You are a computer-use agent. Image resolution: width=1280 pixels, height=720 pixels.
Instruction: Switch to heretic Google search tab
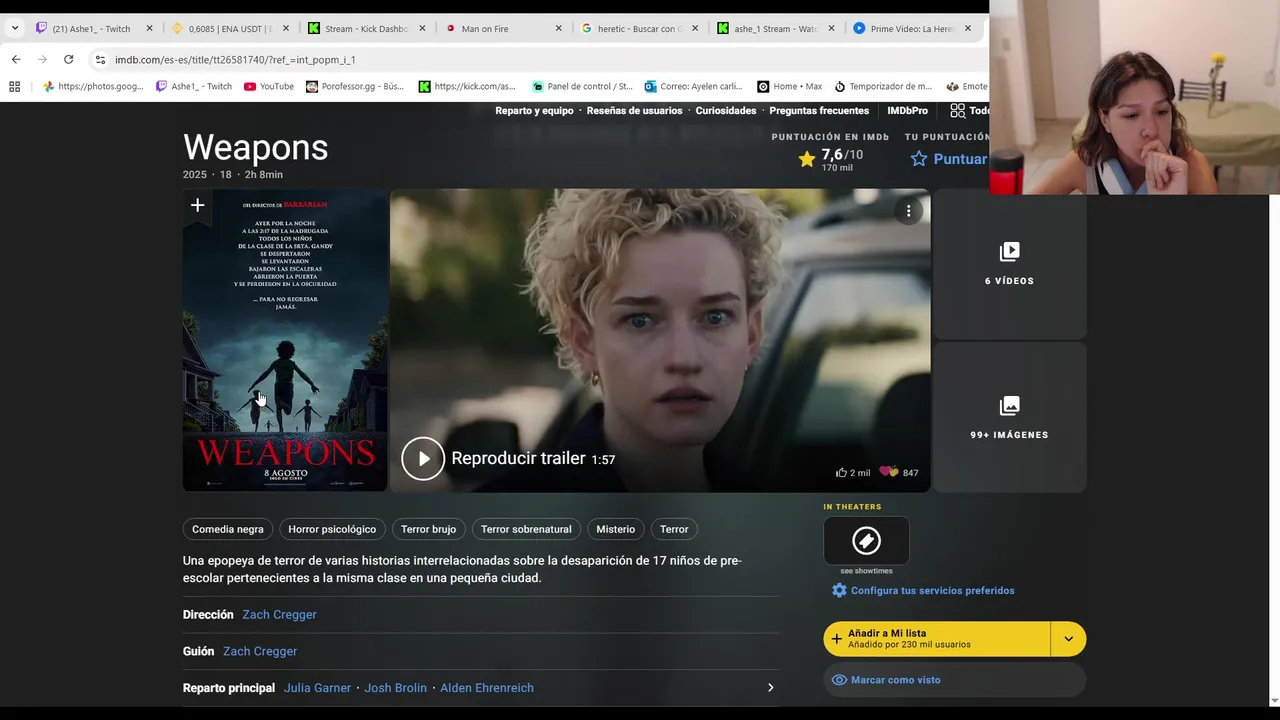tap(640, 29)
